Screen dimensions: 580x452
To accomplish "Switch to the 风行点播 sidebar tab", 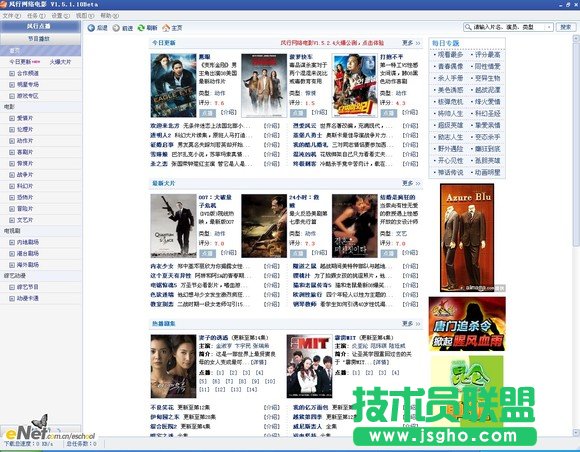I will (x=40, y=26).
